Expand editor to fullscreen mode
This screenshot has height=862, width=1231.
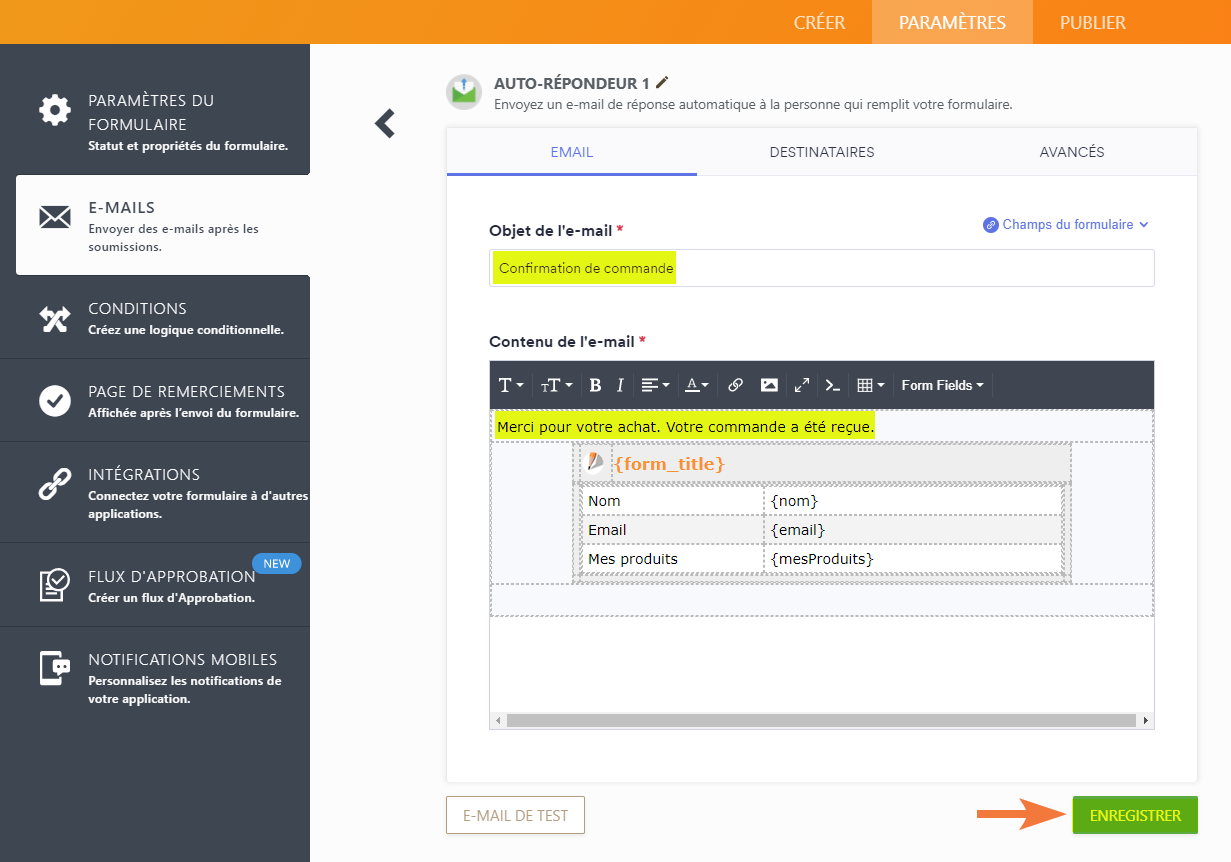[802, 386]
